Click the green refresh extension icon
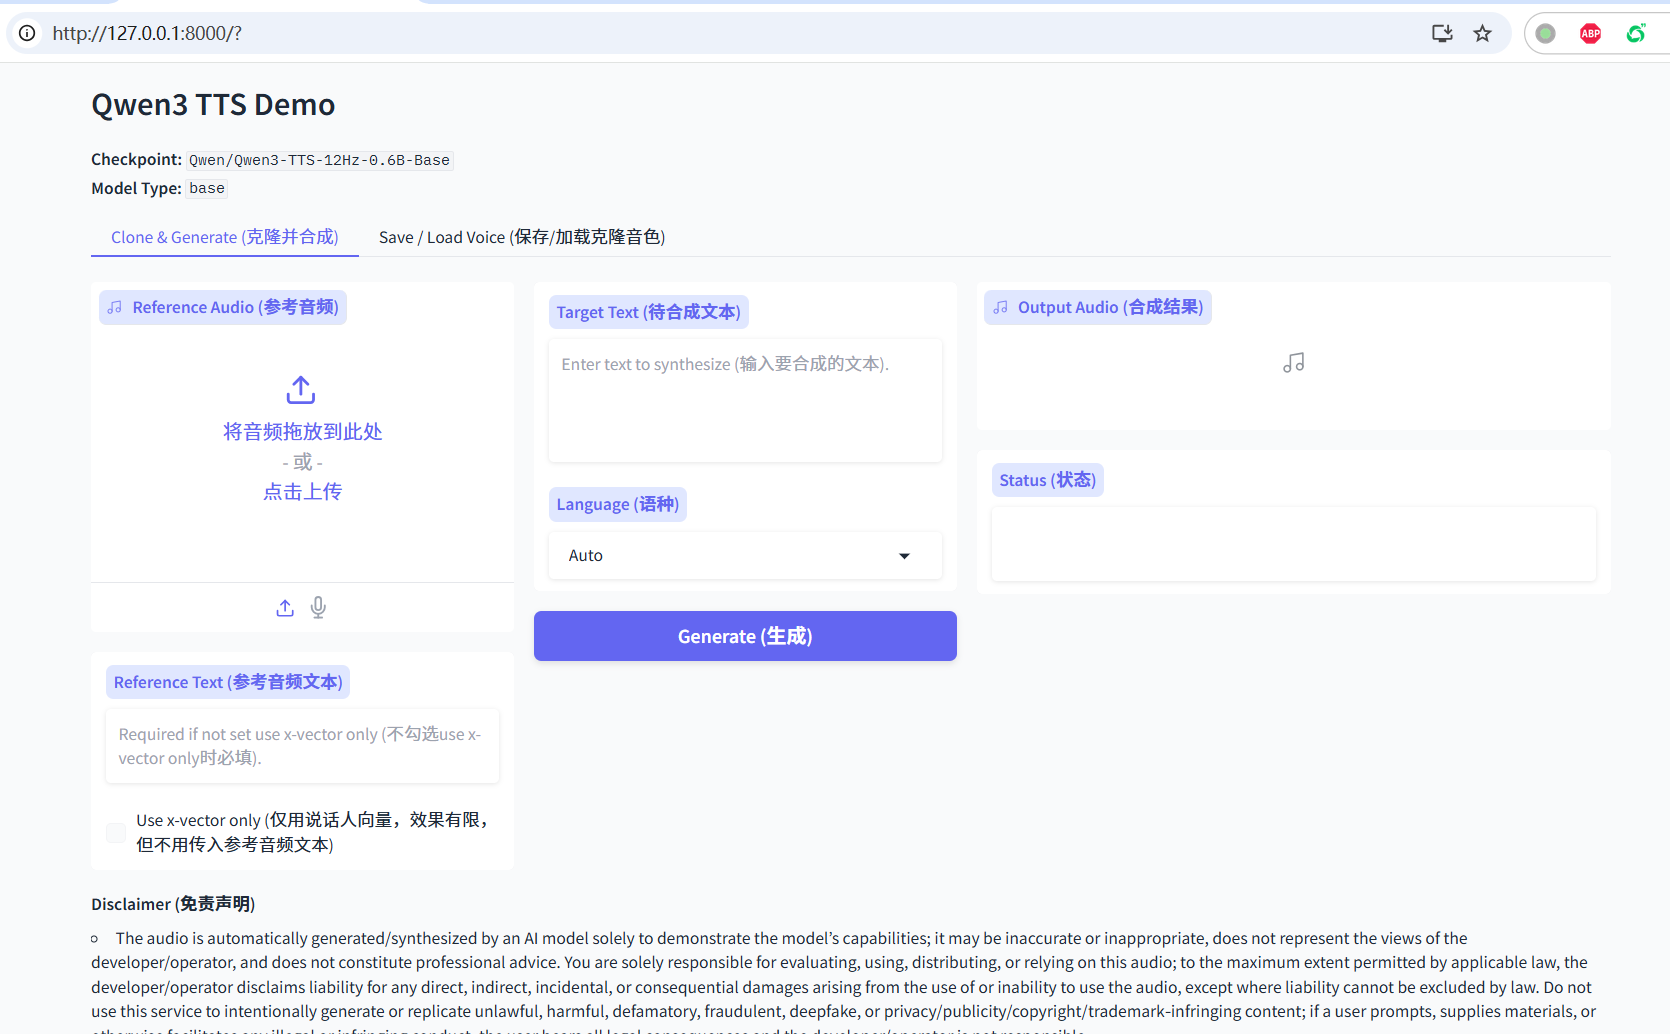The height and width of the screenshot is (1034, 1670). (x=1636, y=34)
